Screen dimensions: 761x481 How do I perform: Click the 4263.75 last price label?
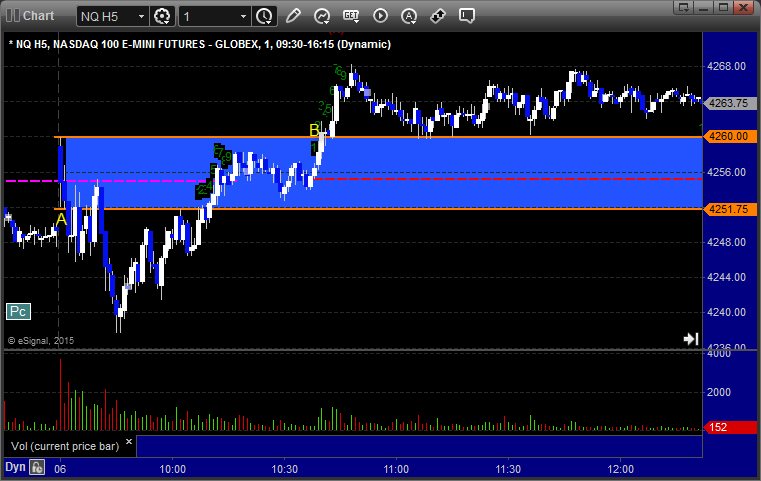click(729, 103)
